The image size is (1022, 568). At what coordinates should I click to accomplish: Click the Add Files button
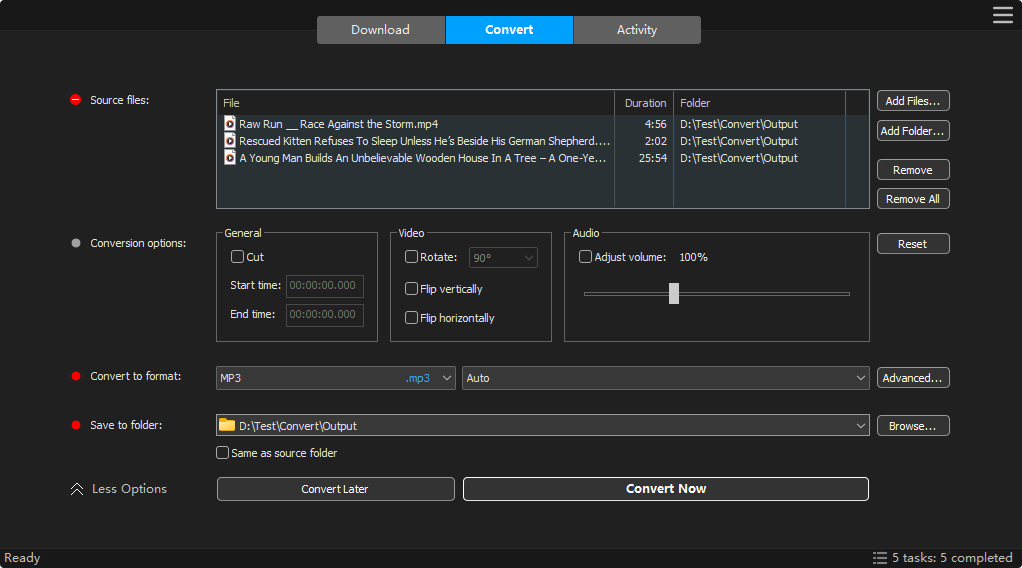coord(913,101)
